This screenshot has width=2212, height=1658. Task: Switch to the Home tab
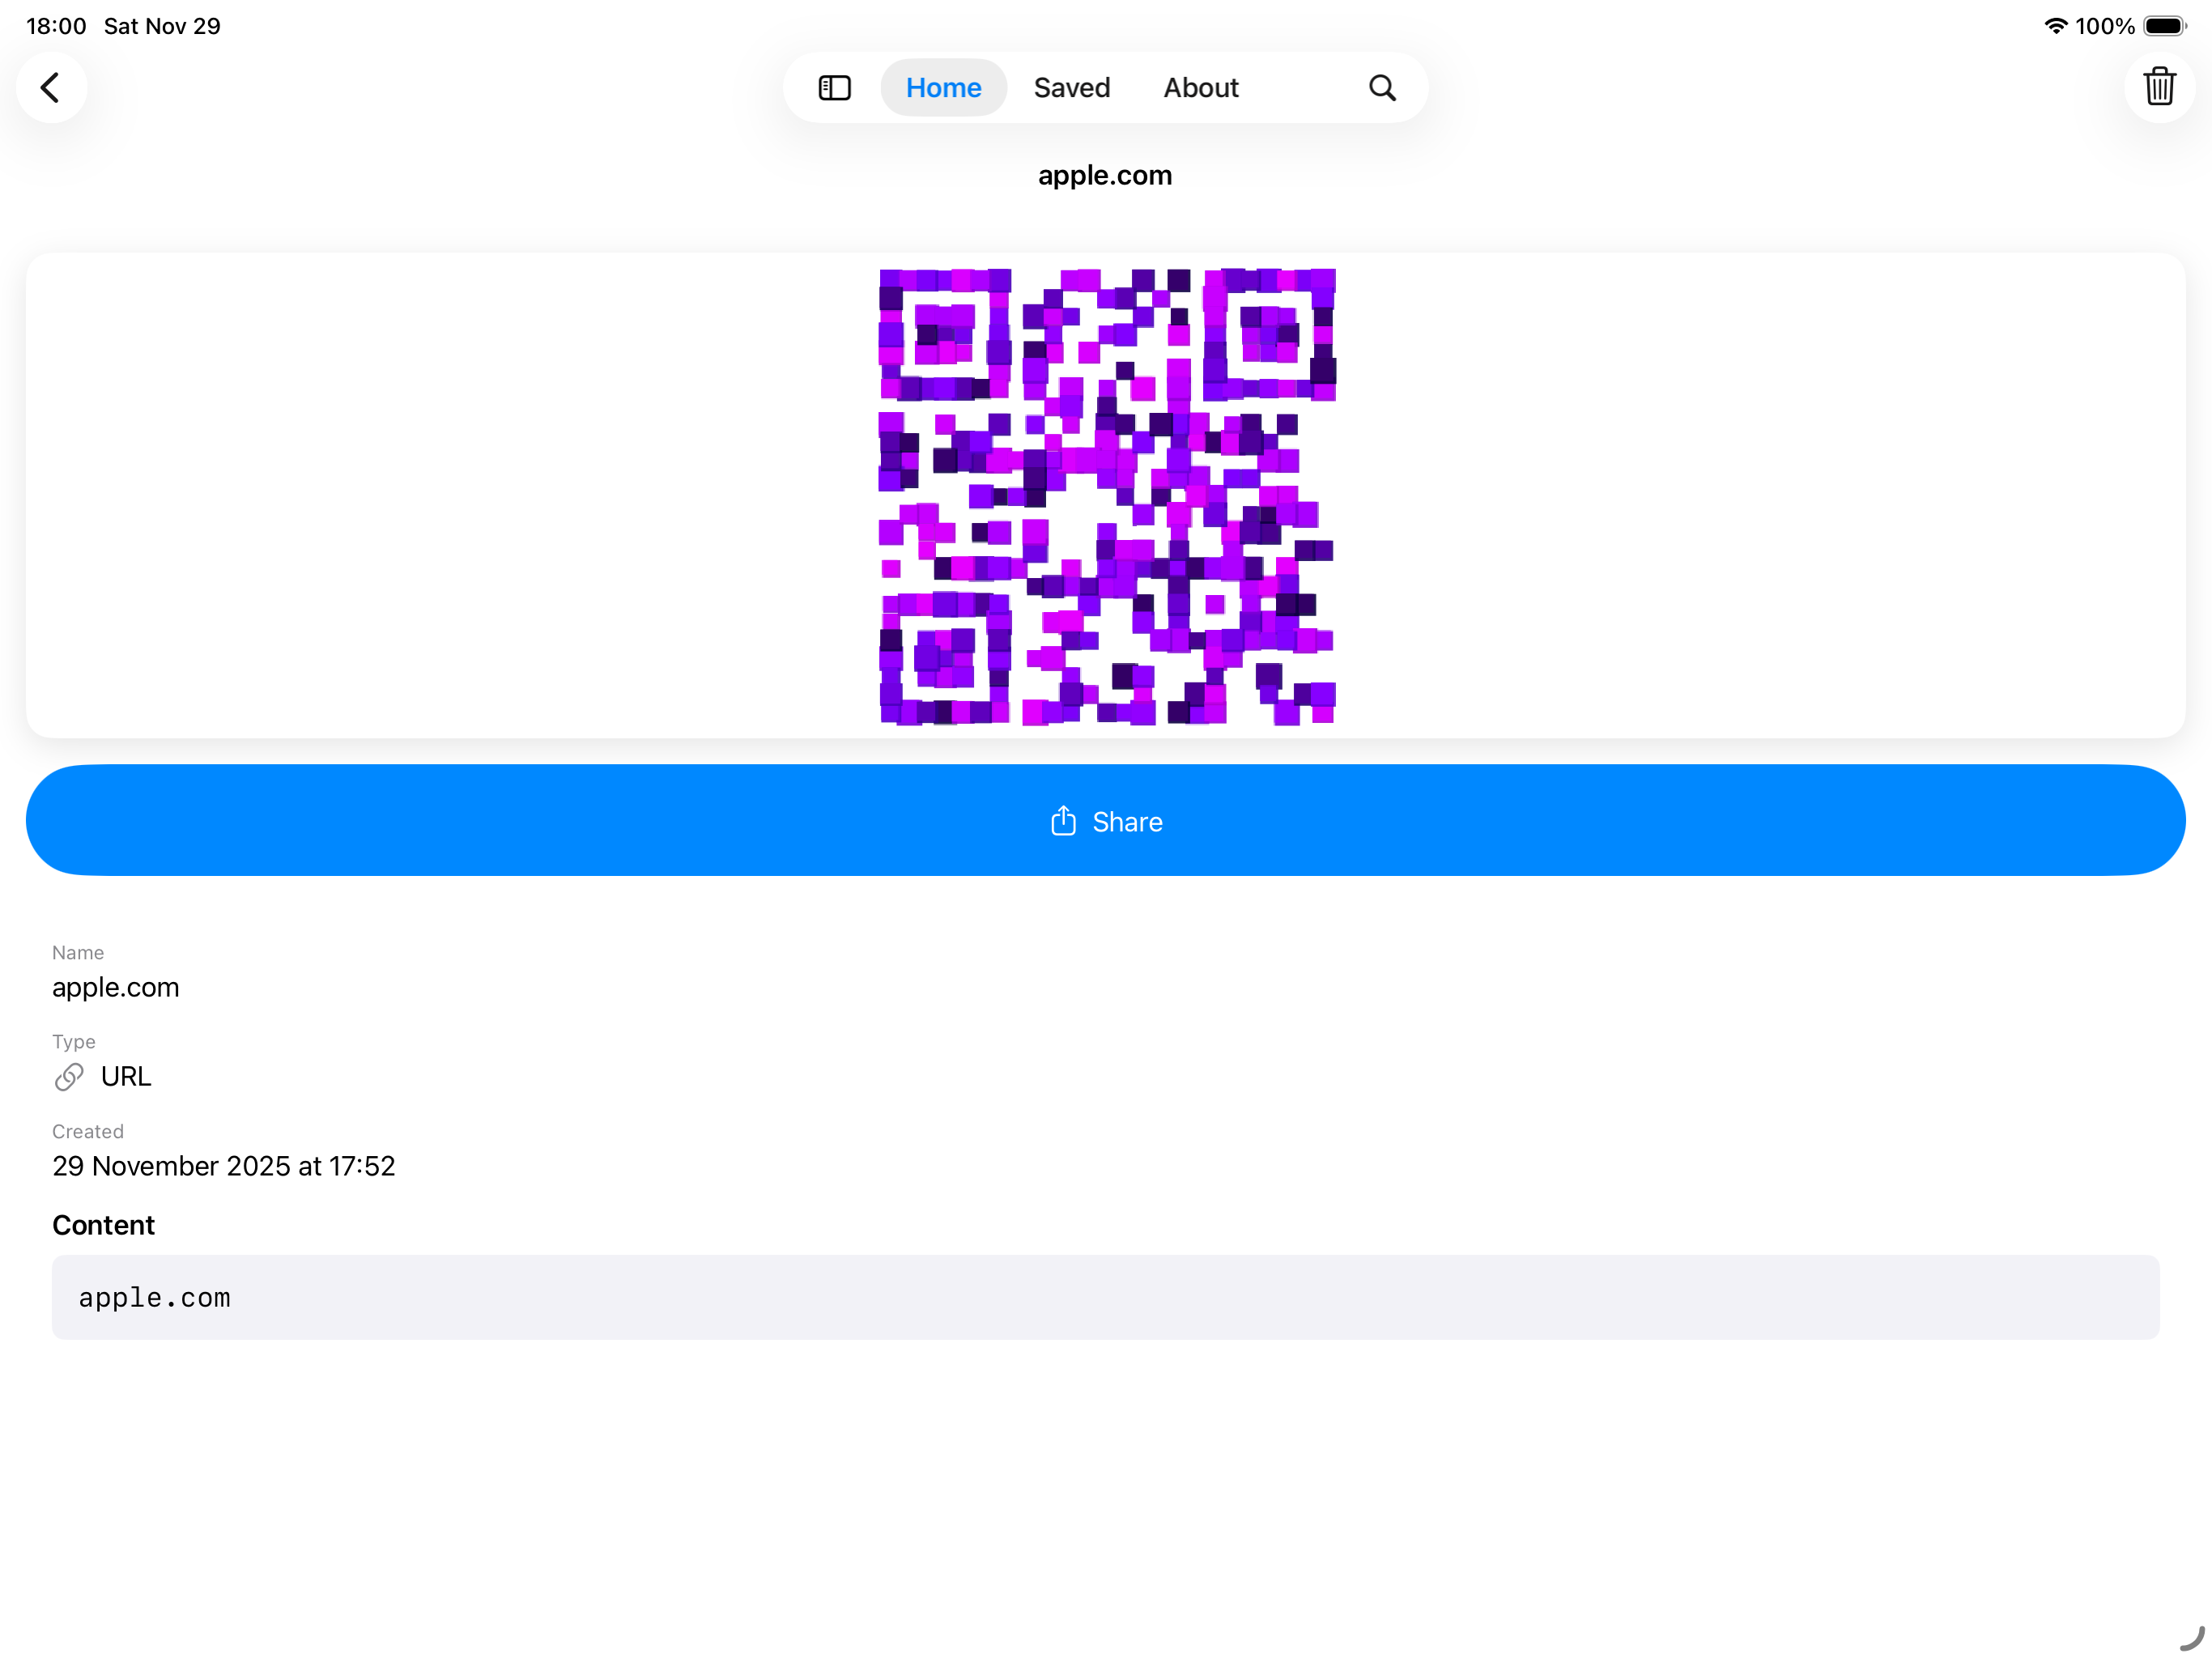pyautogui.click(x=943, y=88)
